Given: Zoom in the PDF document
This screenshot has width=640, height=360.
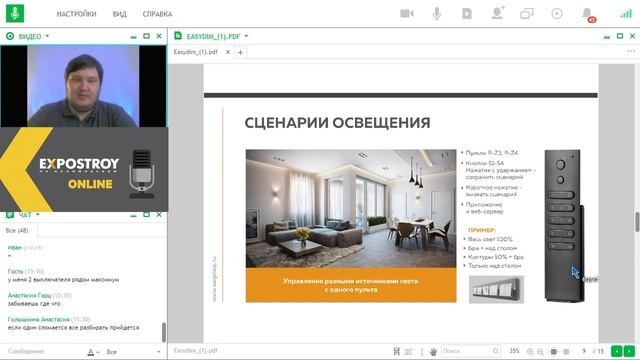Looking at the screenshot, I should [530, 351].
